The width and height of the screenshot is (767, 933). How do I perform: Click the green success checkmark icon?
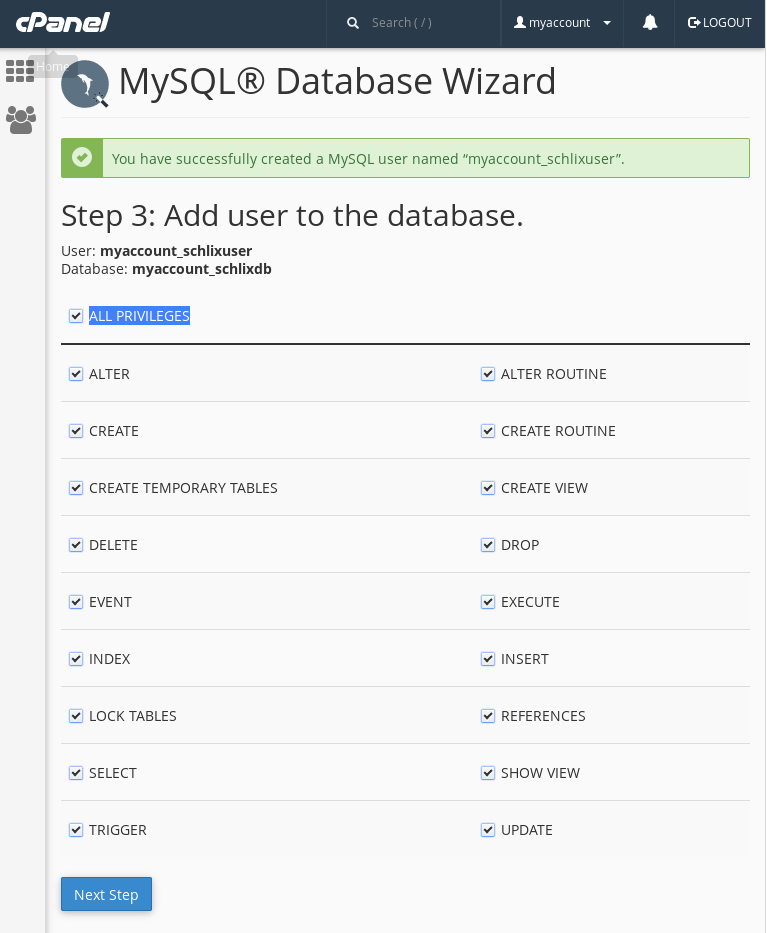tap(82, 158)
